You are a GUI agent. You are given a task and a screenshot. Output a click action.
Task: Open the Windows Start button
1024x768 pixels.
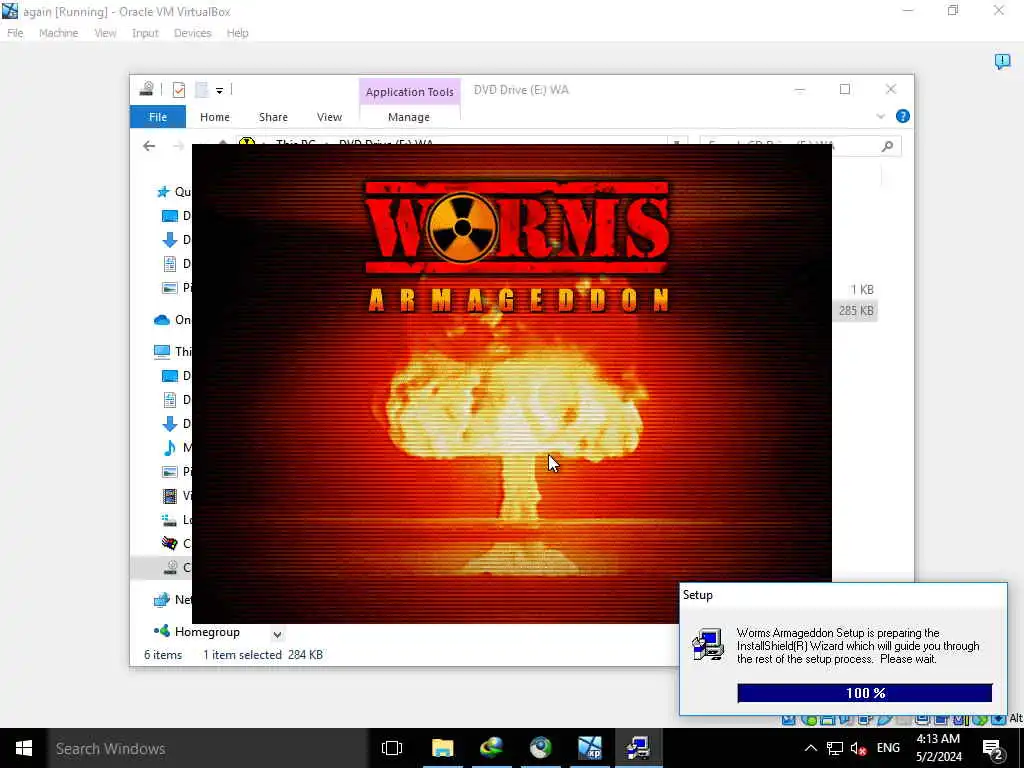24,748
